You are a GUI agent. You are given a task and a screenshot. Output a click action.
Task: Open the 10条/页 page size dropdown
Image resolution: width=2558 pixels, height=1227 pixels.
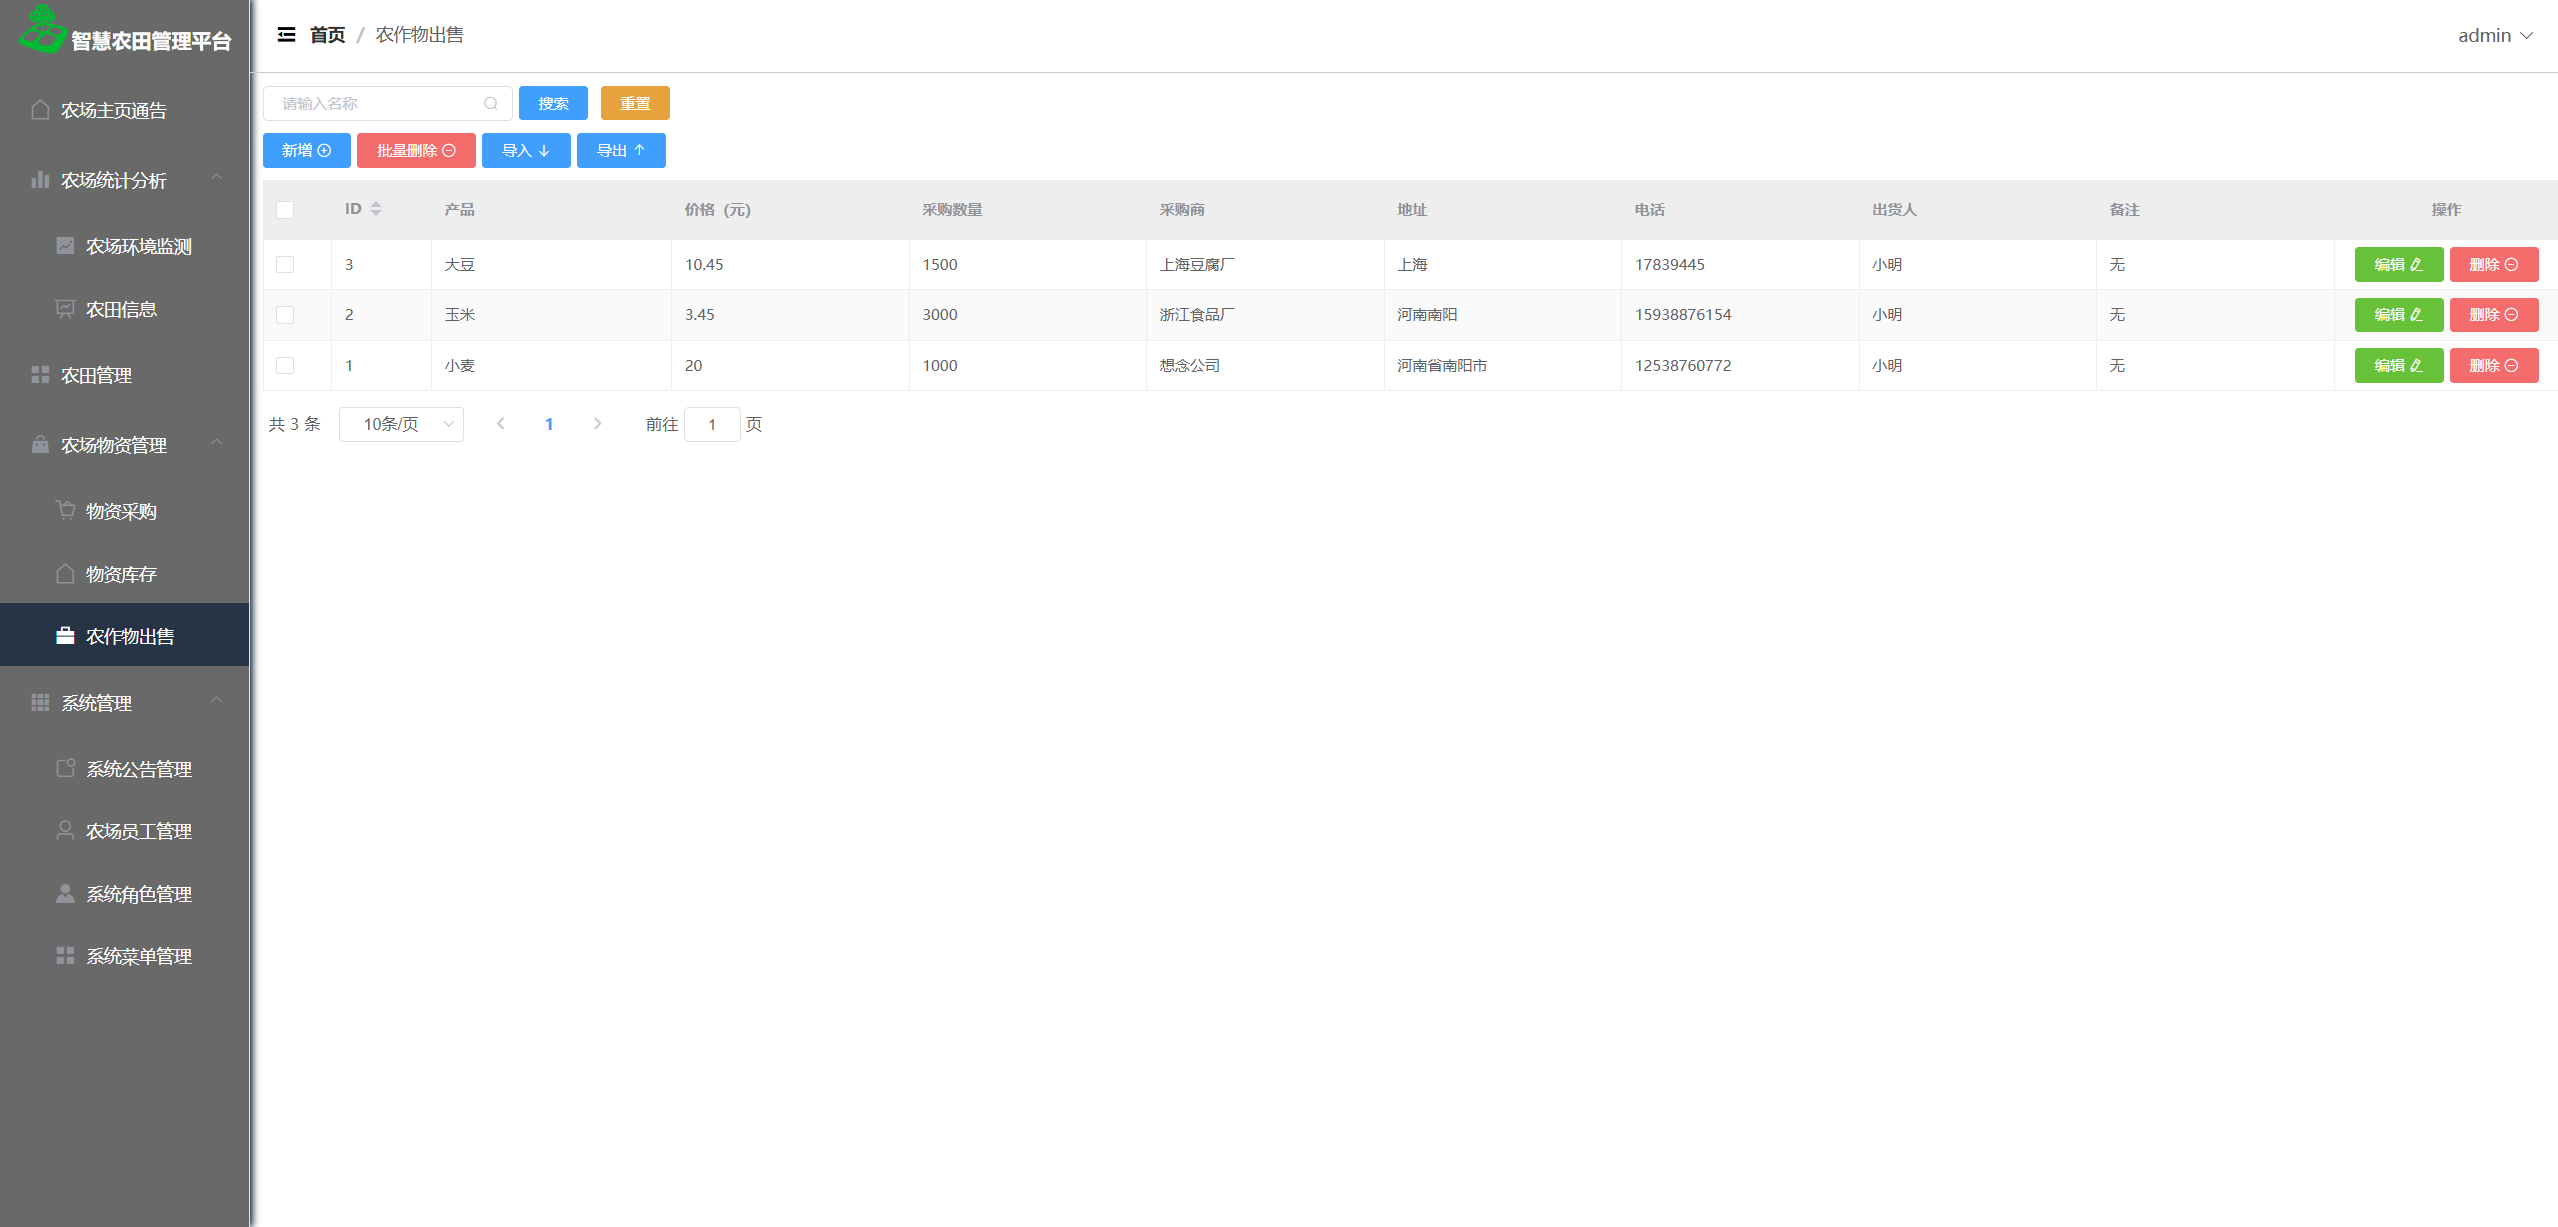401,424
